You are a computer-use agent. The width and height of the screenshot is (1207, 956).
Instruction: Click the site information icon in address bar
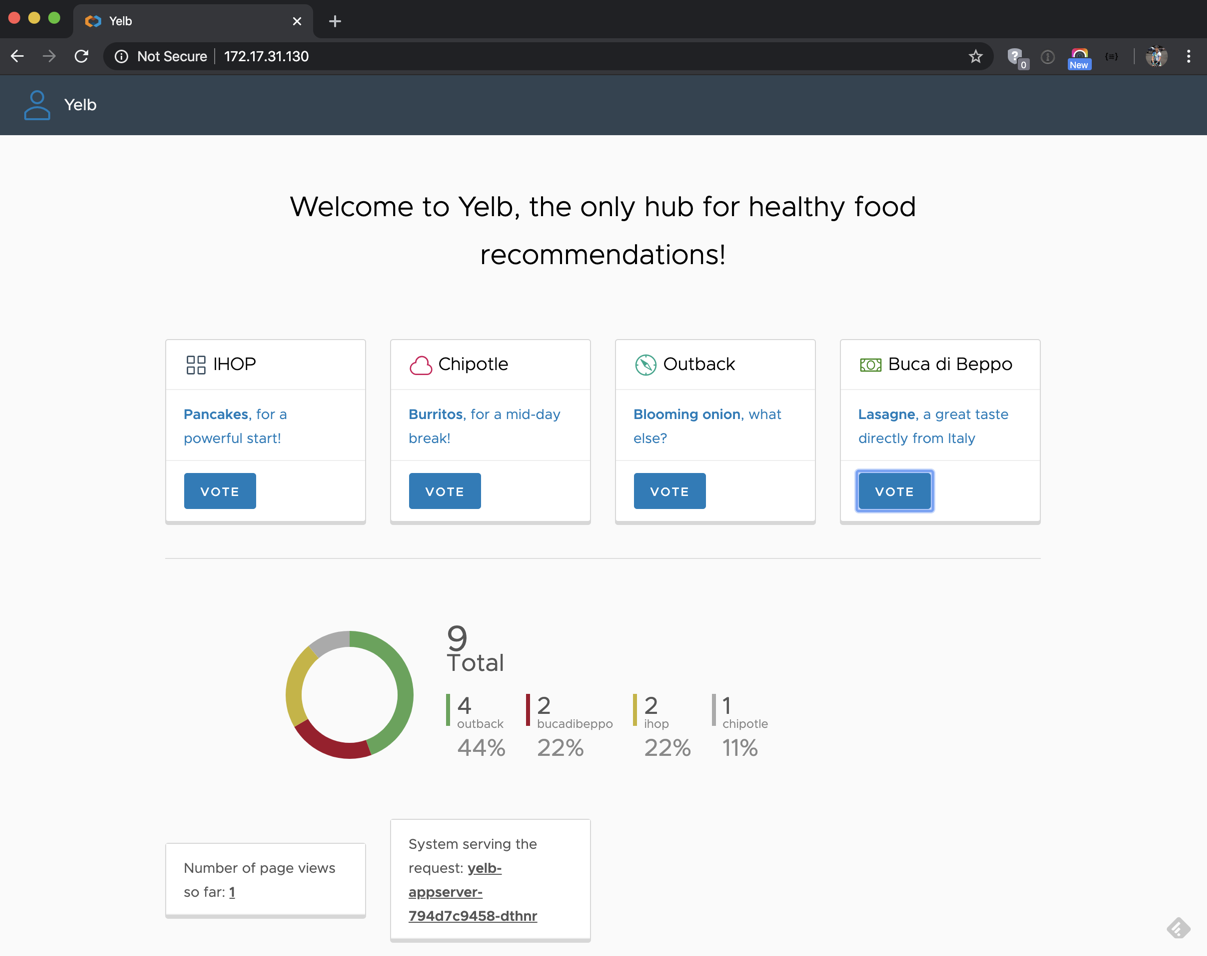121,57
